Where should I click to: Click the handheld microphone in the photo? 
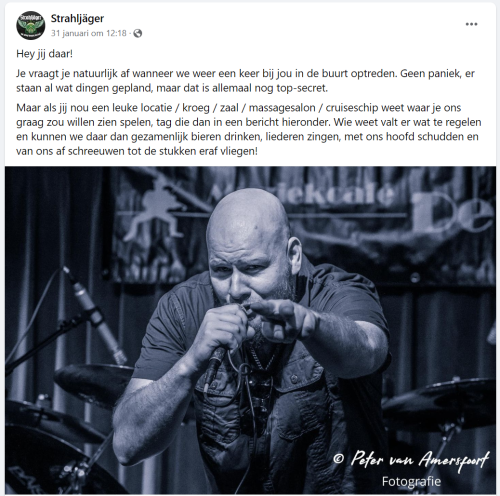pyautogui.click(x=215, y=364)
